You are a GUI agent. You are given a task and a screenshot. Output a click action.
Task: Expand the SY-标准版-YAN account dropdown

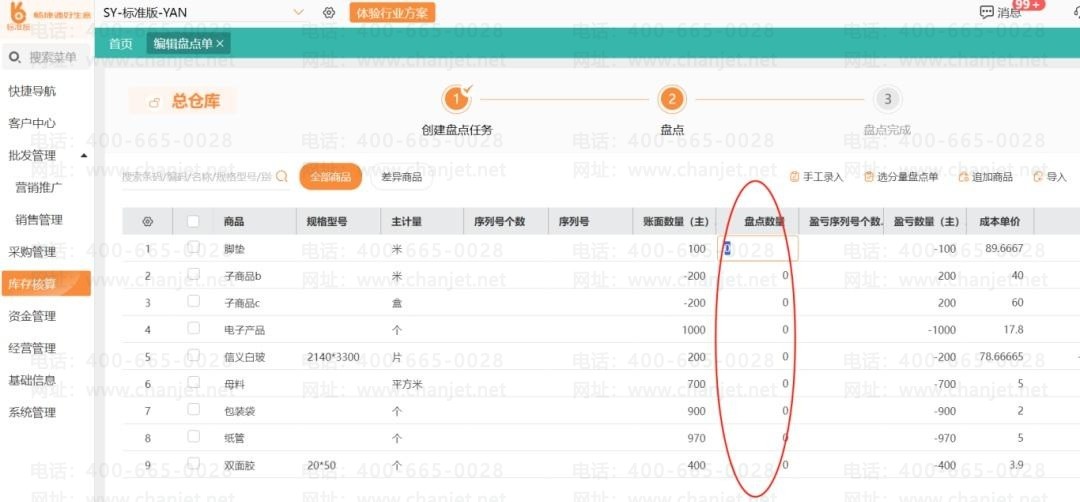[x=298, y=12]
